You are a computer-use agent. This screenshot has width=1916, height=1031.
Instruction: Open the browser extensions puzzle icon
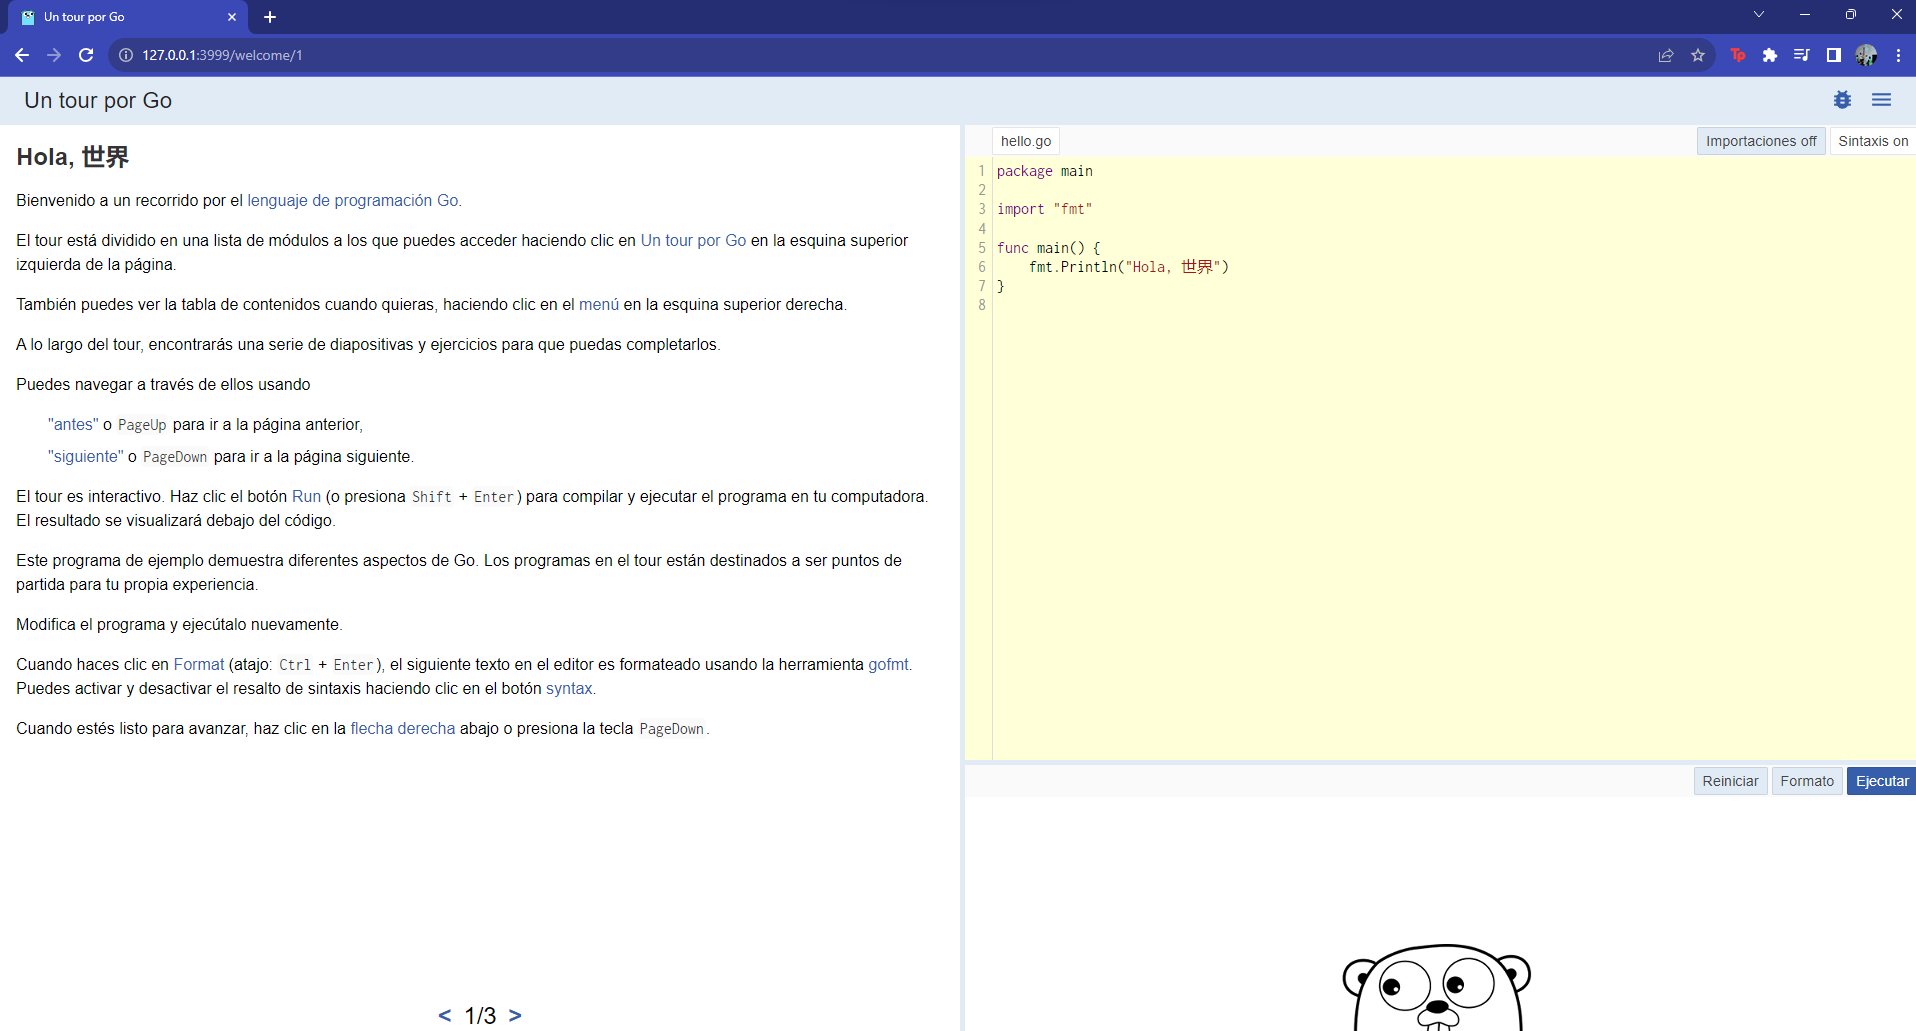point(1770,55)
